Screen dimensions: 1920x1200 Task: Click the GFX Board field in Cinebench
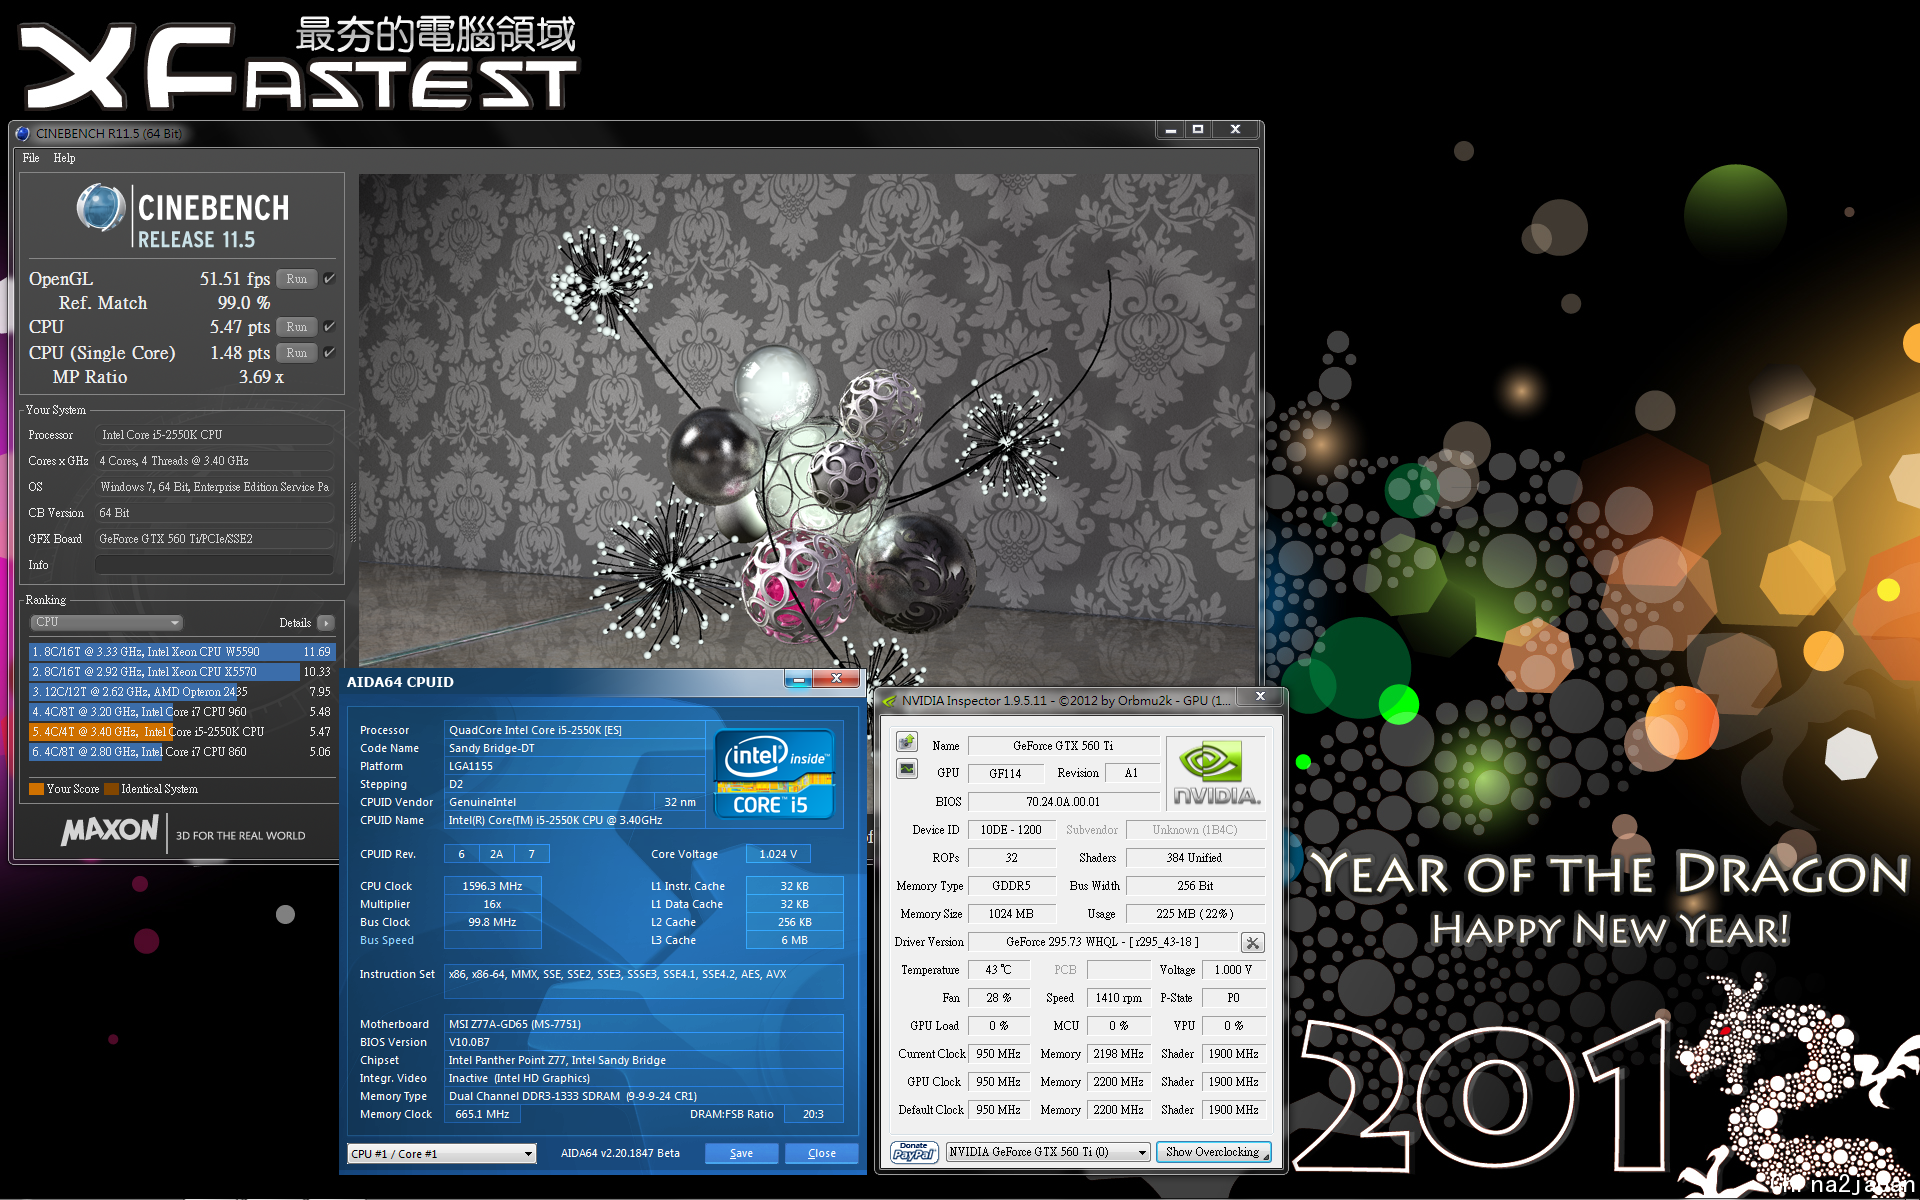pyautogui.click(x=214, y=539)
